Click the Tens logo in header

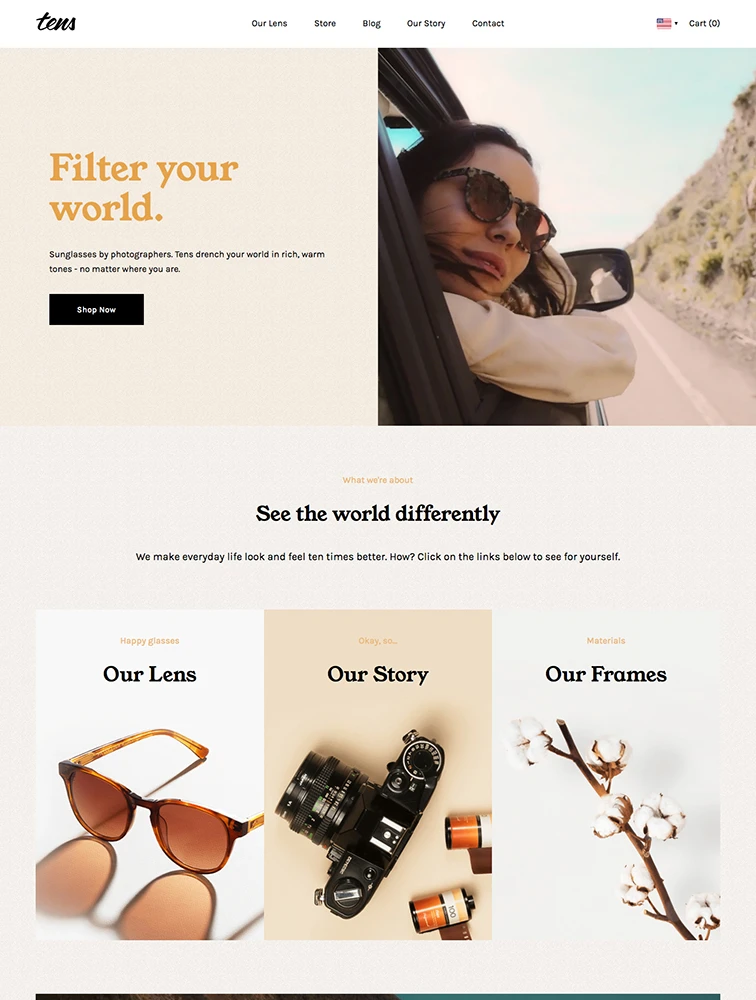click(x=56, y=22)
